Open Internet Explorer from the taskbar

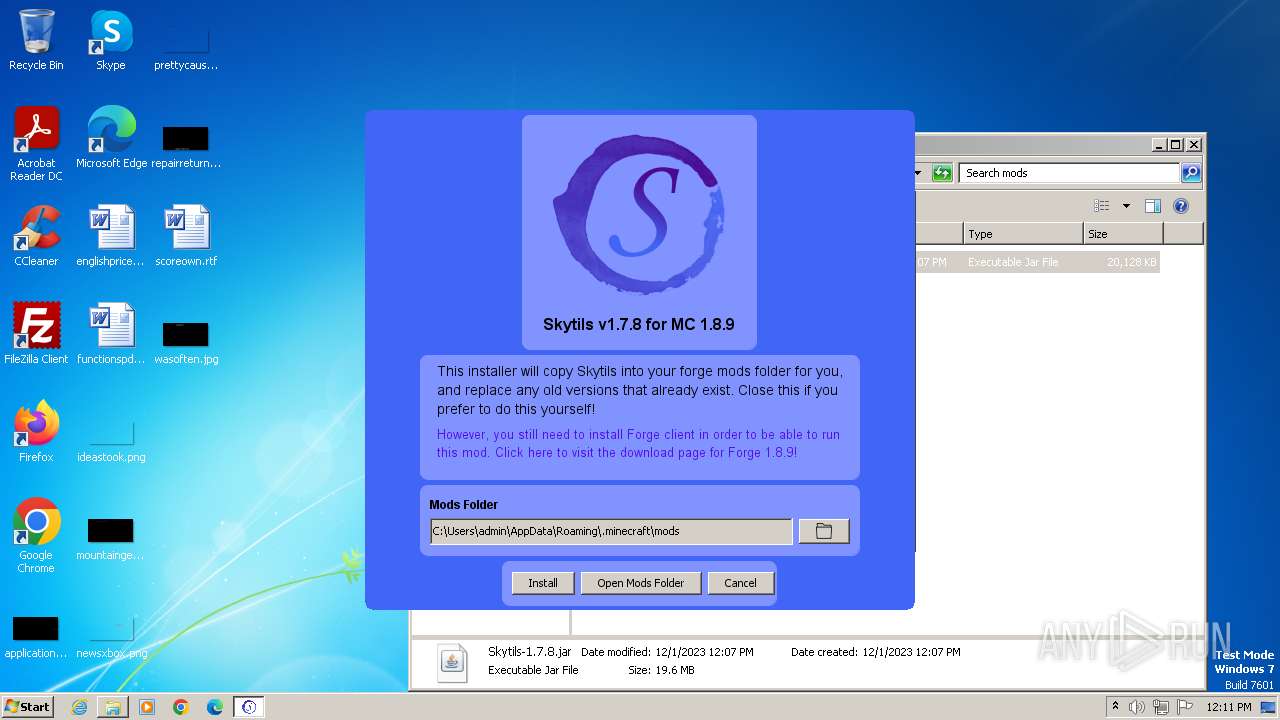[79, 707]
